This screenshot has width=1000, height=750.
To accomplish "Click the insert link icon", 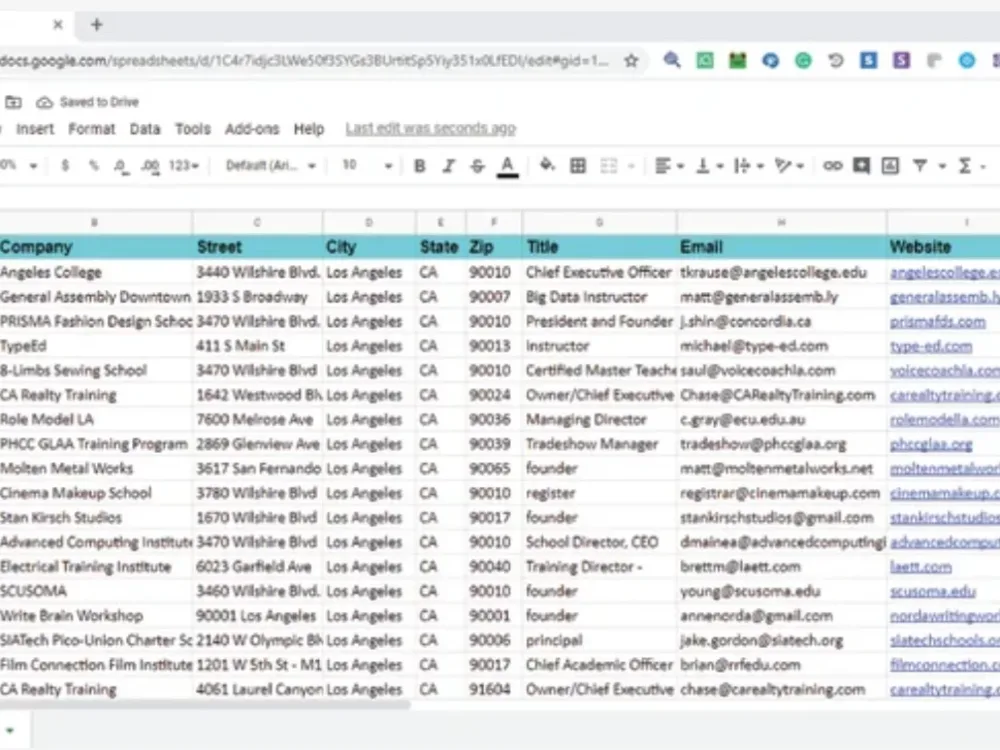I will [x=832, y=166].
